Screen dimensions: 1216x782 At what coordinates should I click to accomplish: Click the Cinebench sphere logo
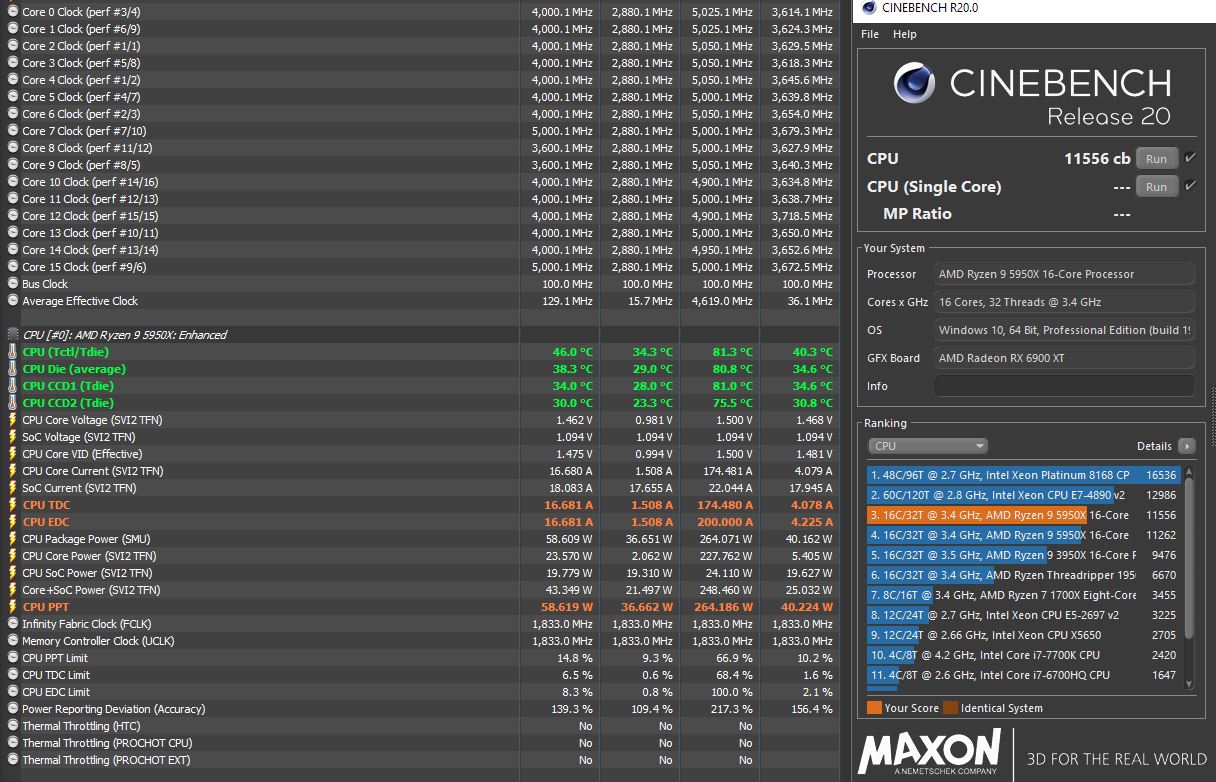coord(915,84)
